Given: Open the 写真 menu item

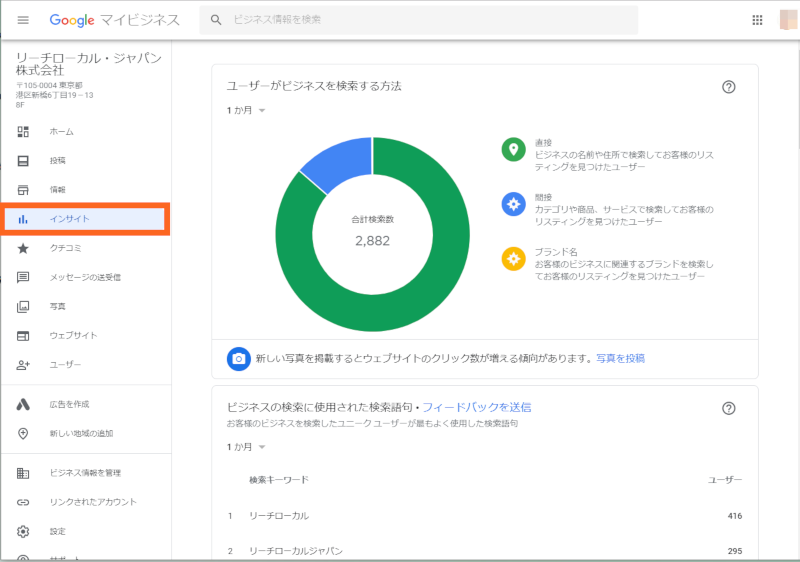Looking at the screenshot, I should click(x=86, y=306).
